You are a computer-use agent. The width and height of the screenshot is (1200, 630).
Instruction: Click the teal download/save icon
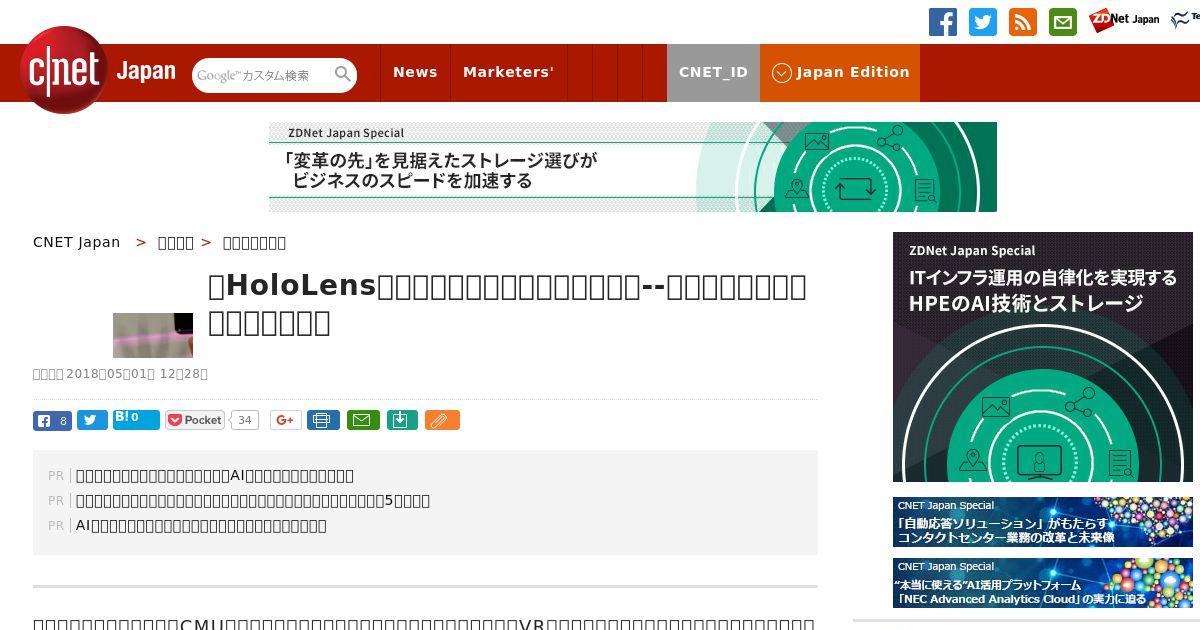click(x=401, y=420)
